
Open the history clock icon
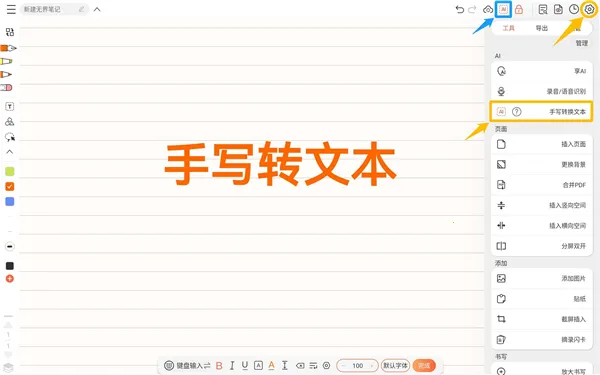[574, 10]
